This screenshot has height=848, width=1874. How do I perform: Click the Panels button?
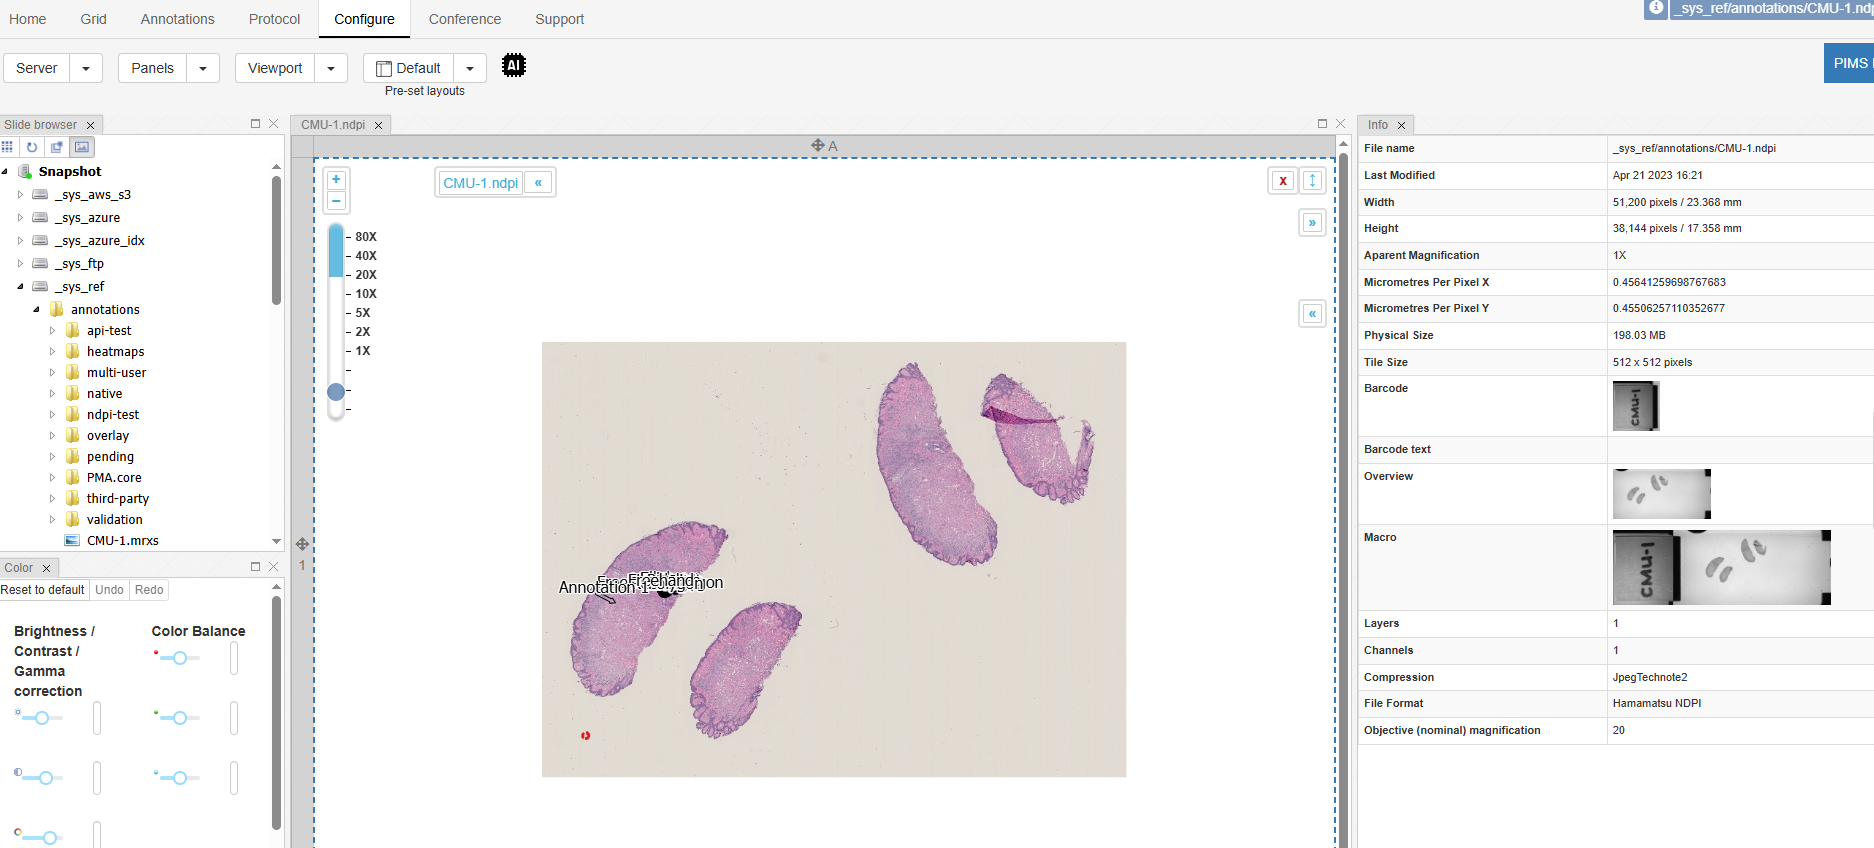coord(152,68)
